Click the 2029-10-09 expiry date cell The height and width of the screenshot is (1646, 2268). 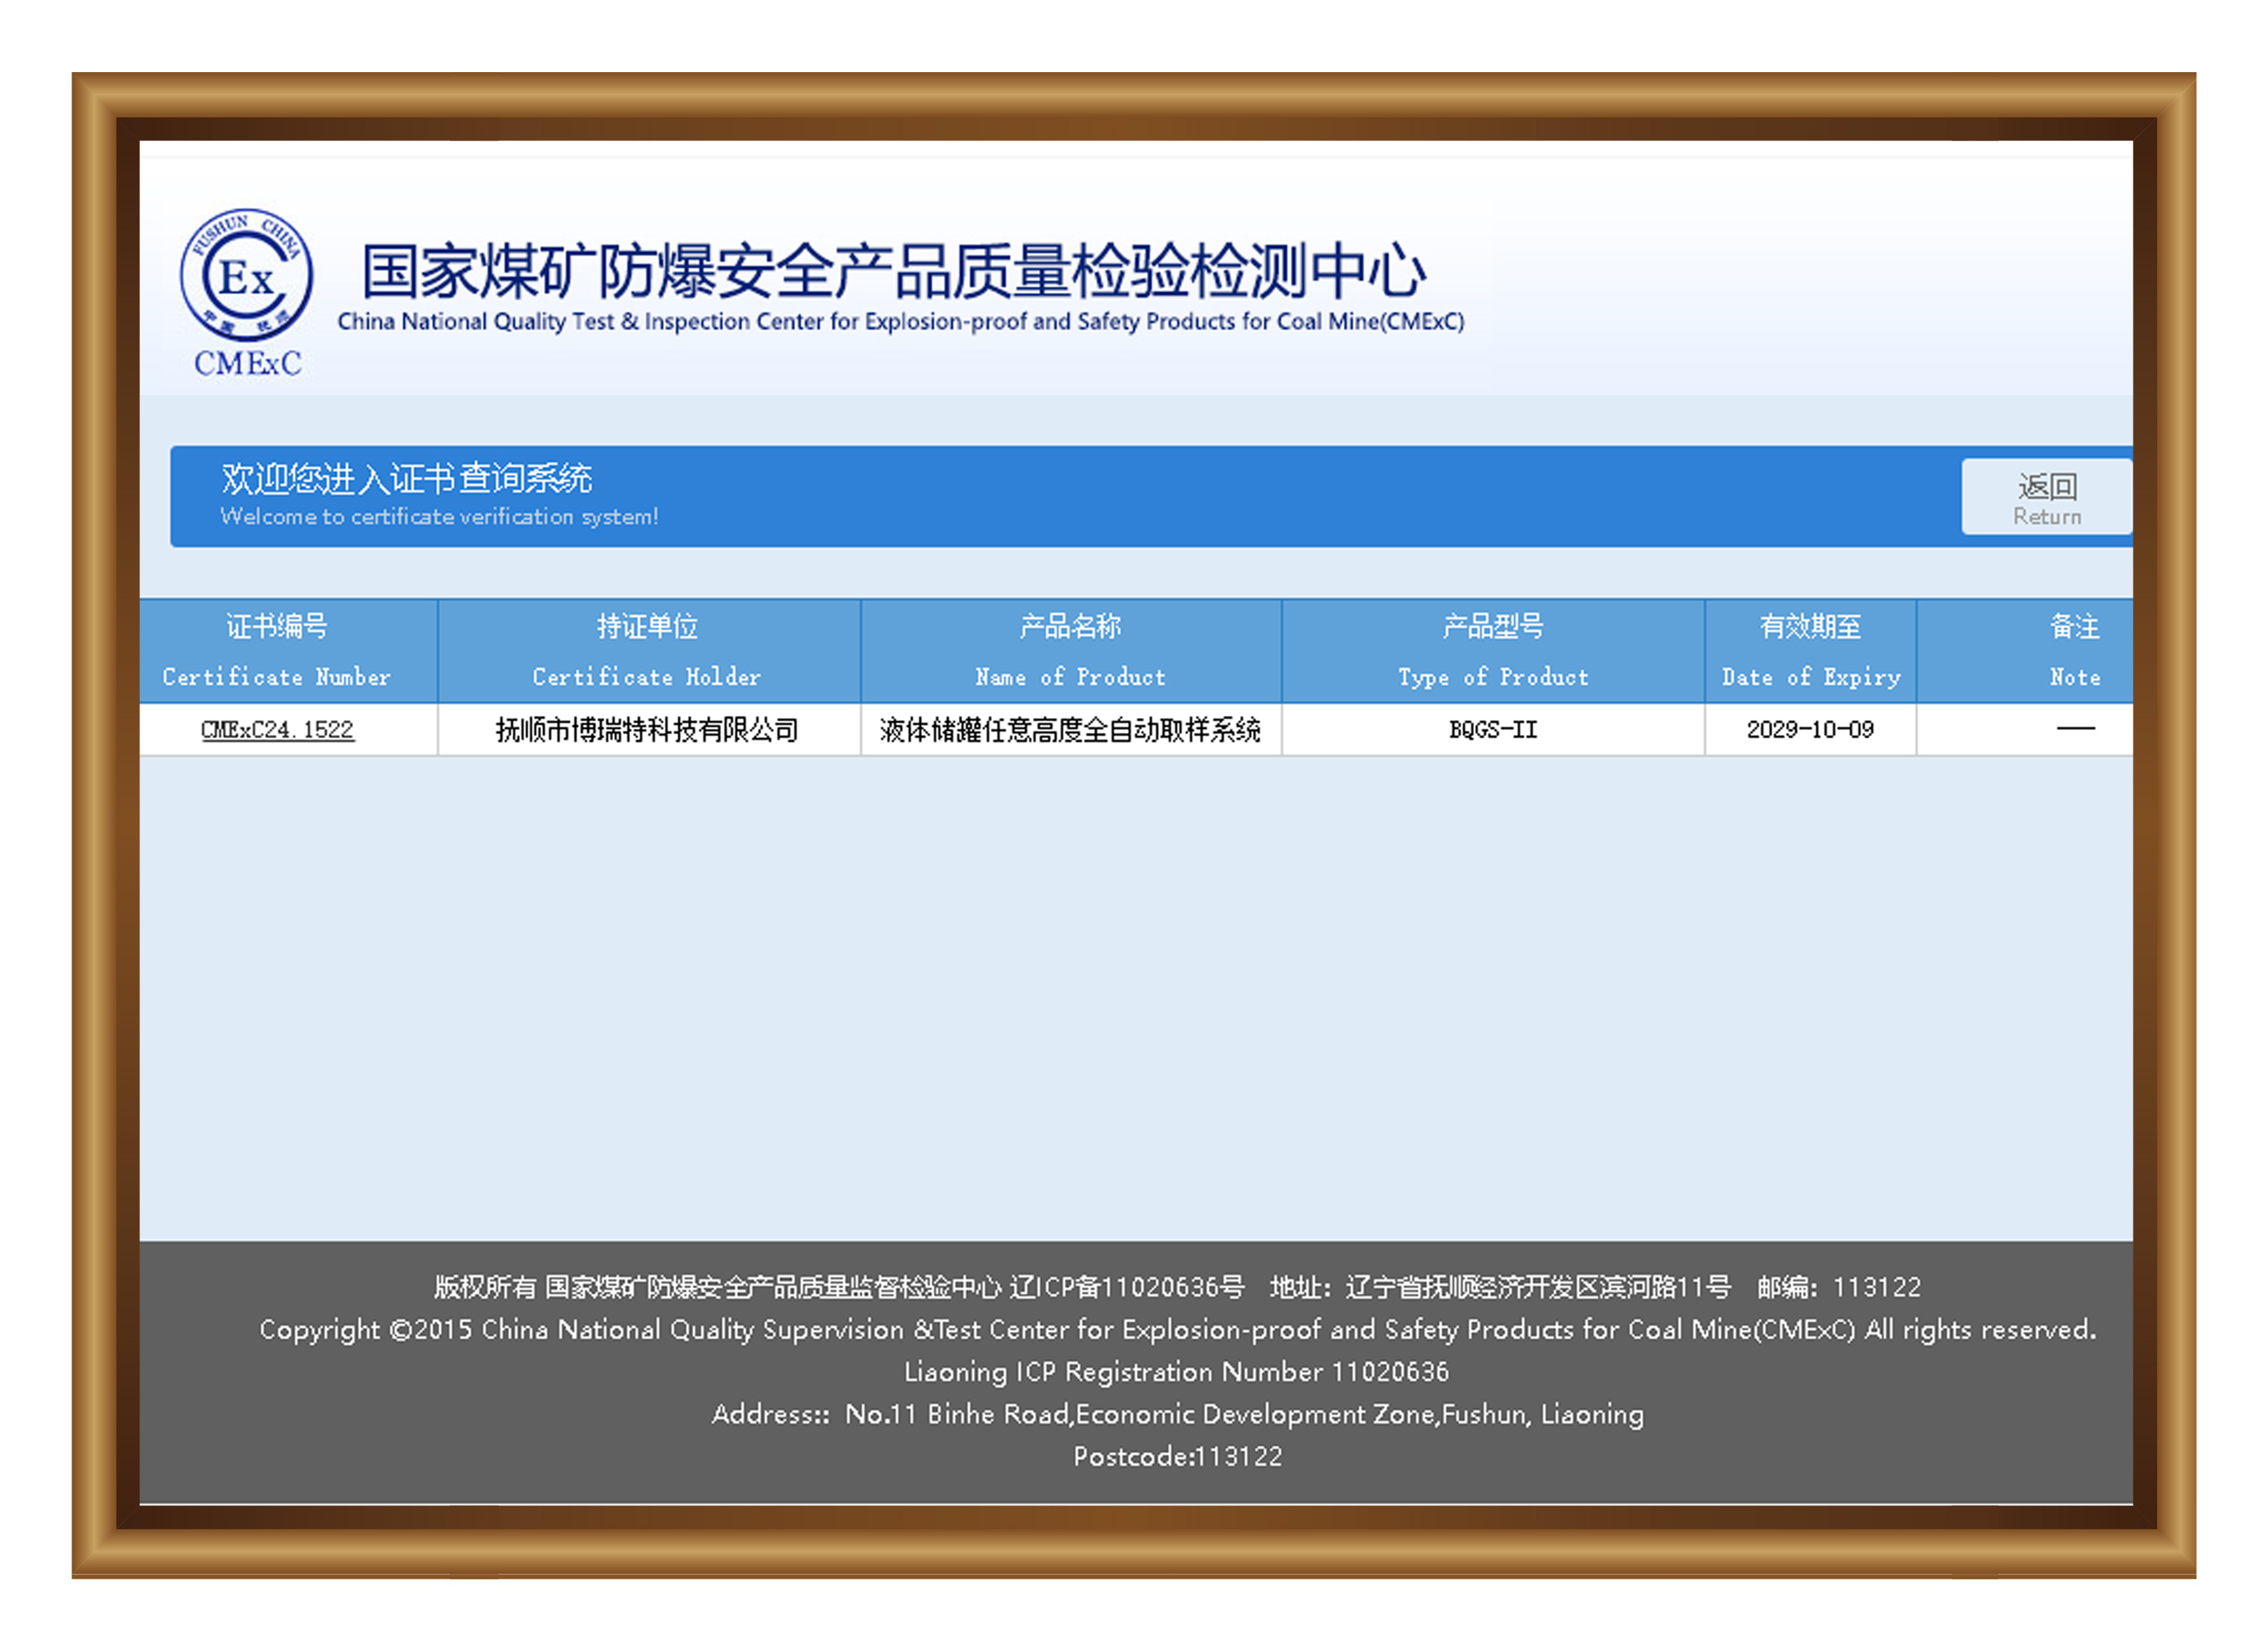[1810, 730]
